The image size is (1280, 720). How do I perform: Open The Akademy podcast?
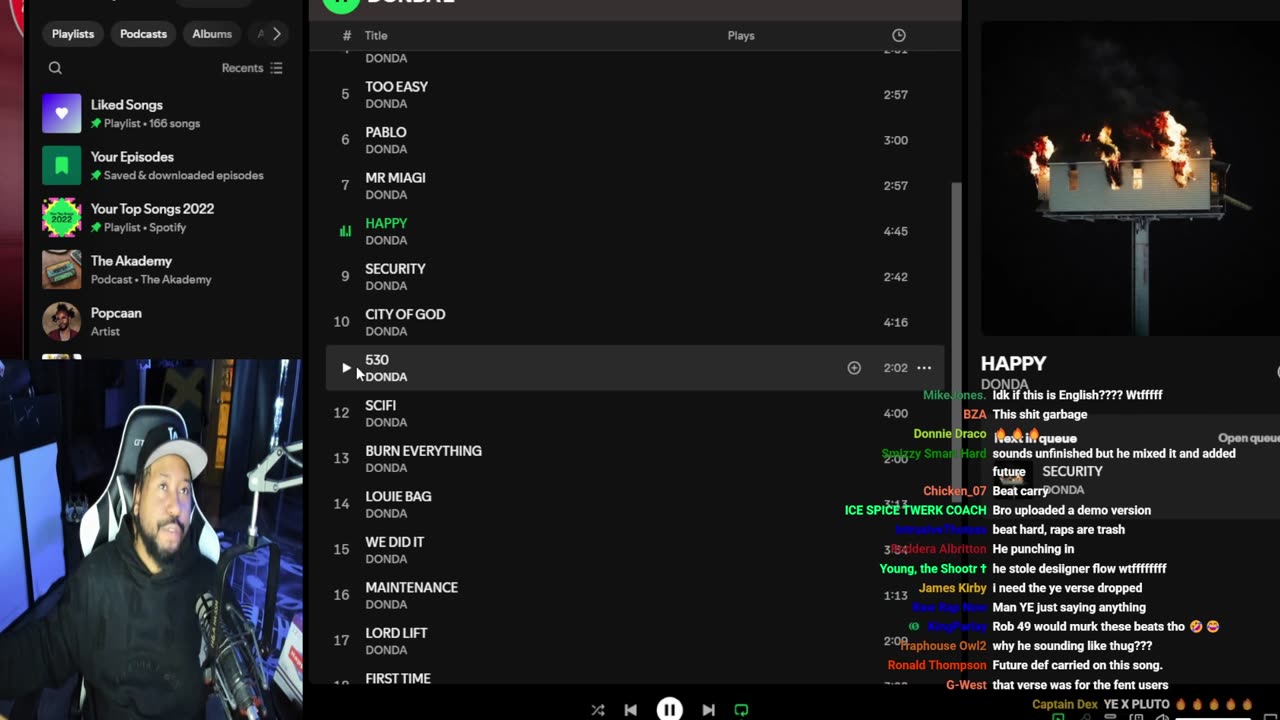coord(165,270)
